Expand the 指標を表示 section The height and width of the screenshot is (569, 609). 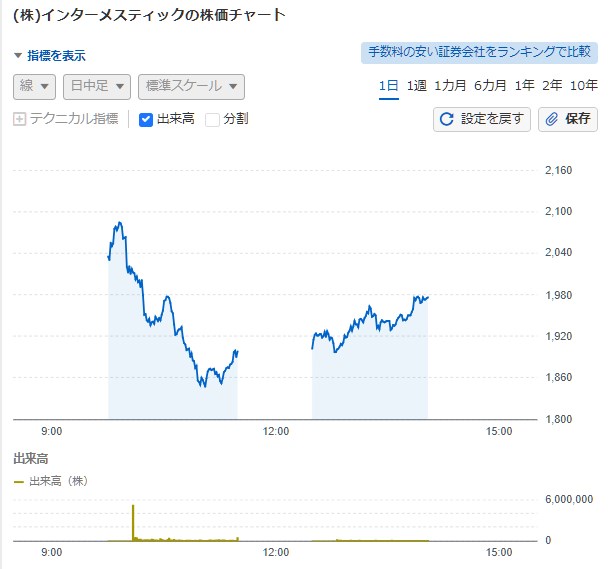(50, 56)
